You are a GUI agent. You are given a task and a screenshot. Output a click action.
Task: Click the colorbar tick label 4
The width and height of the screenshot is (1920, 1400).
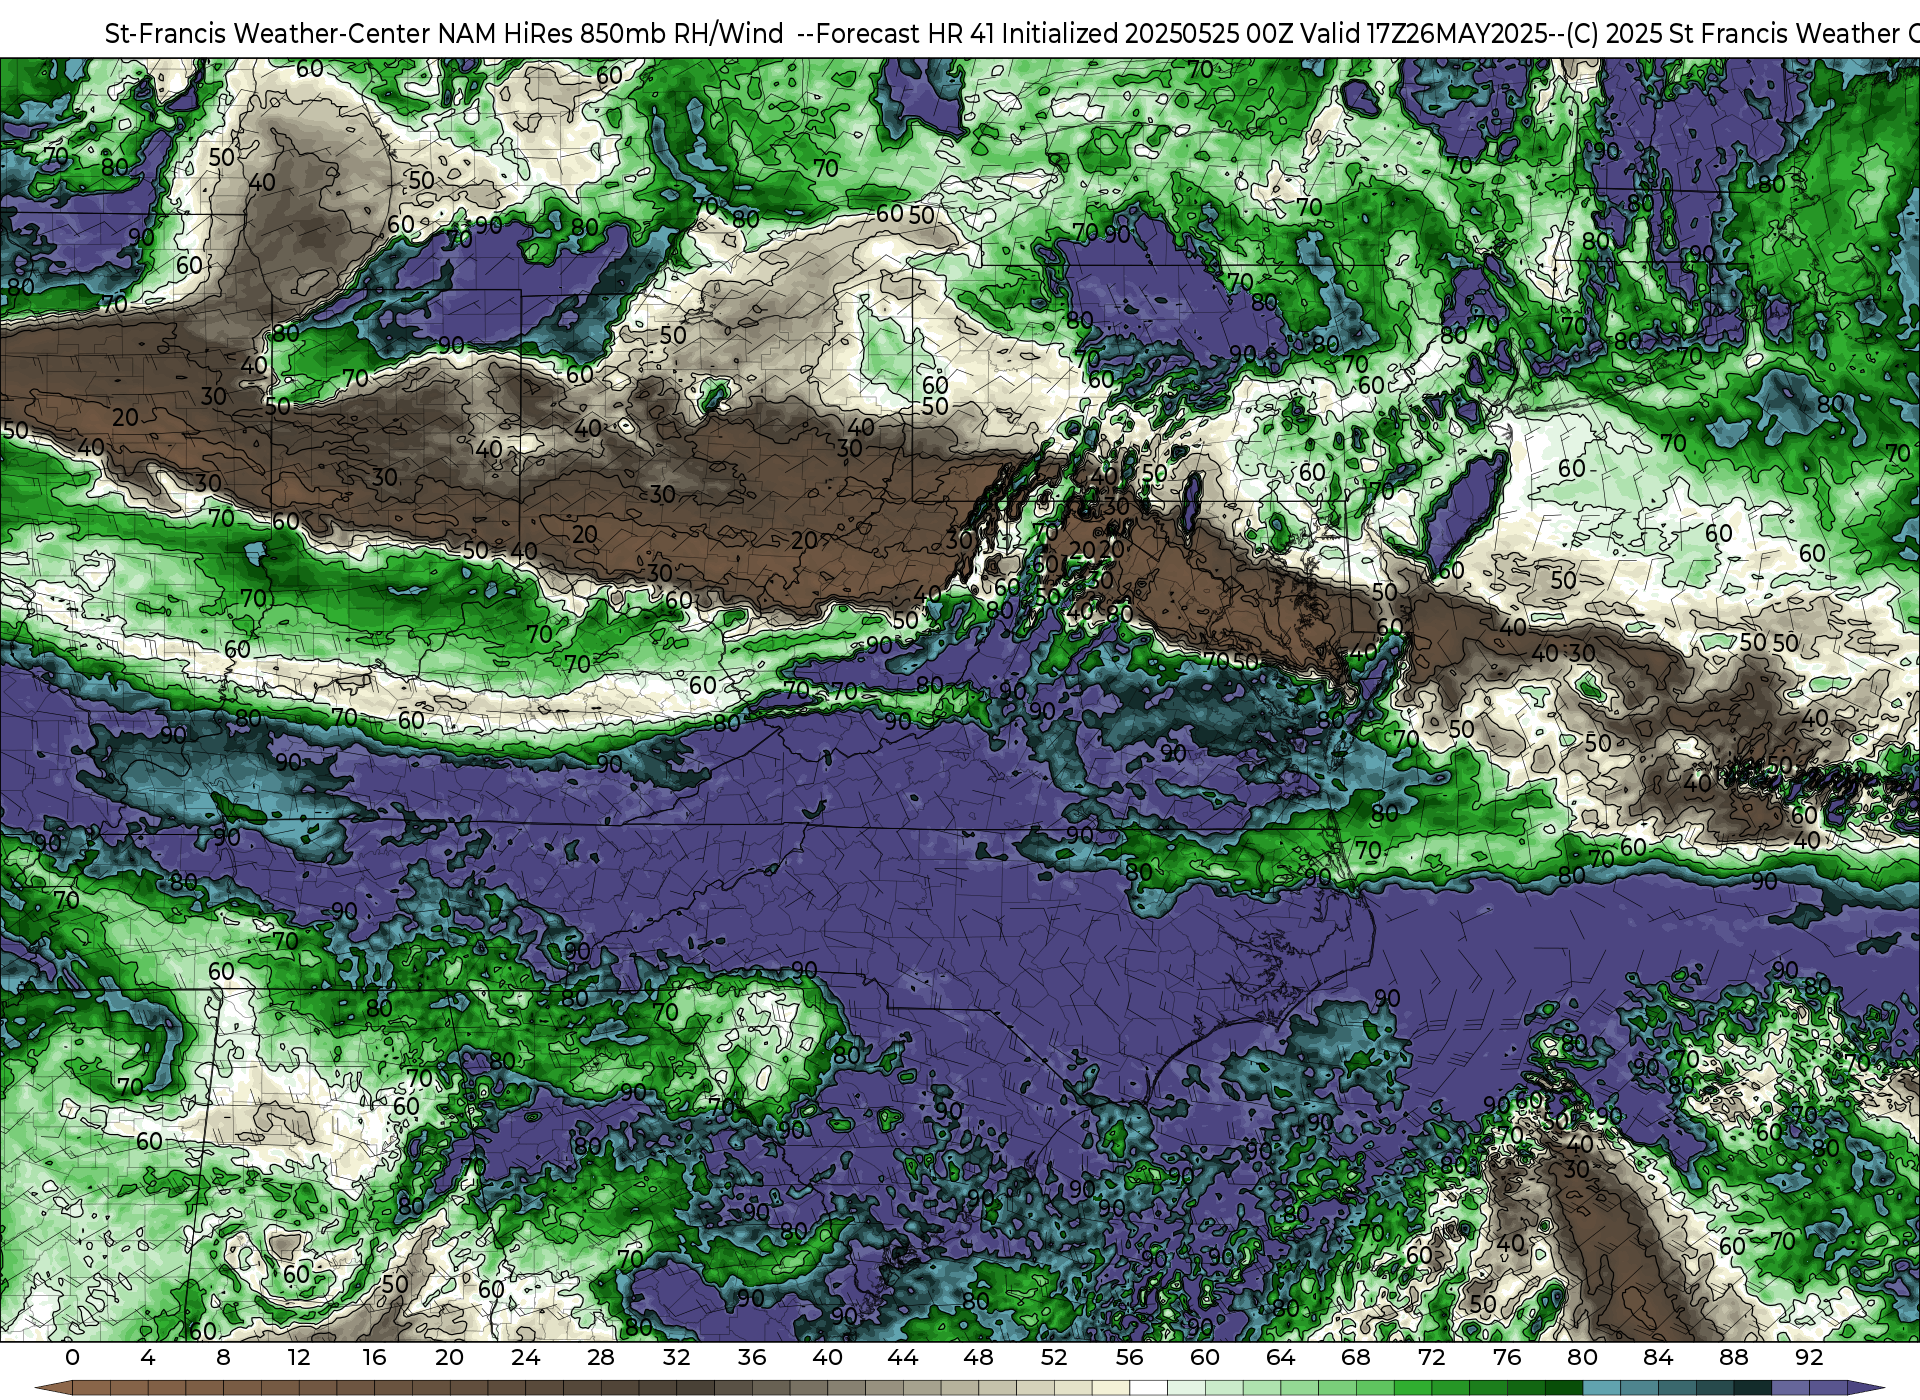(x=148, y=1358)
